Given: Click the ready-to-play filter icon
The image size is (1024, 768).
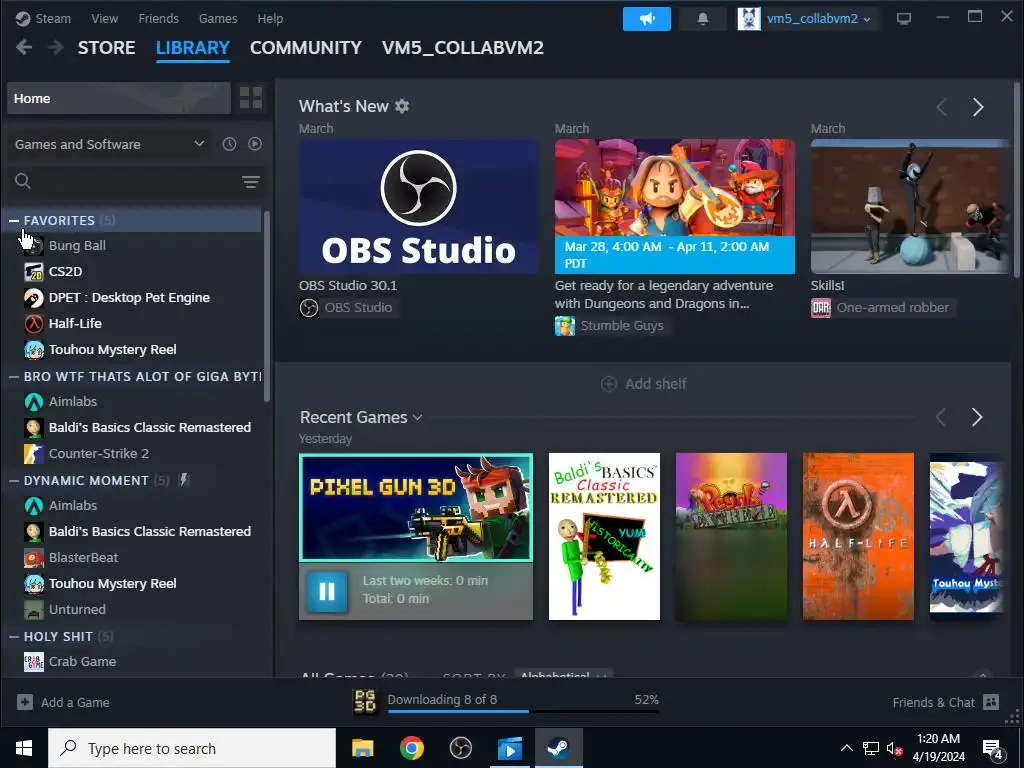Looking at the screenshot, I should (x=255, y=144).
